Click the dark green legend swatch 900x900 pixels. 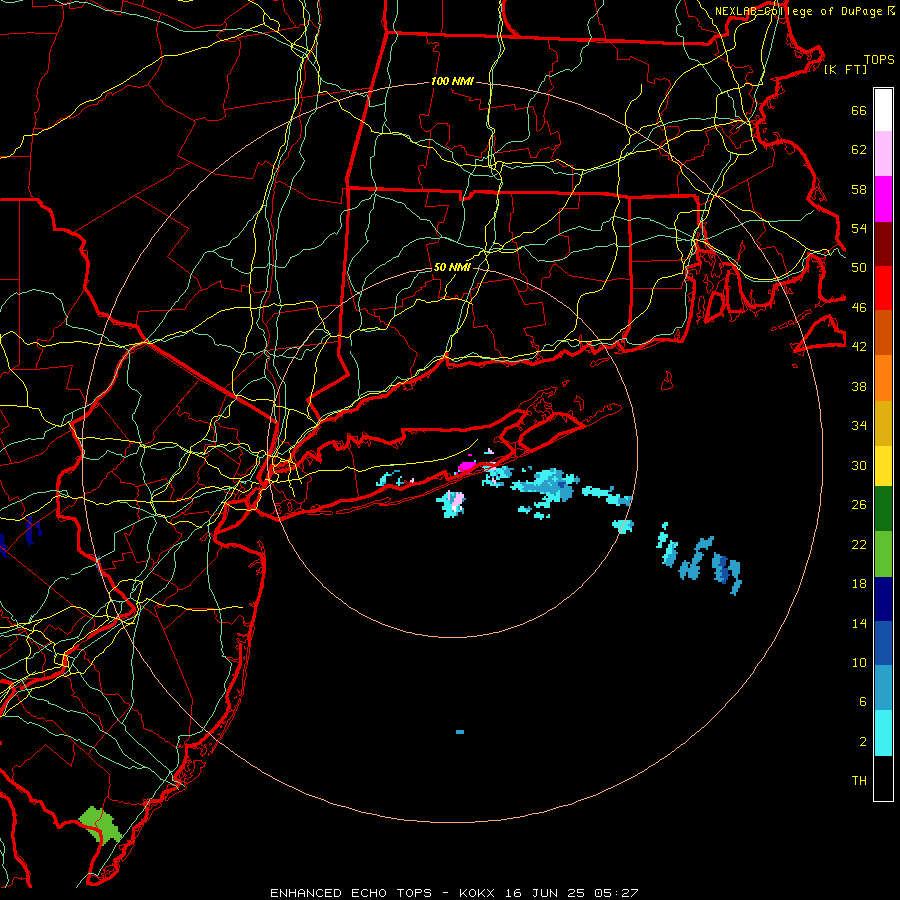[883, 509]
